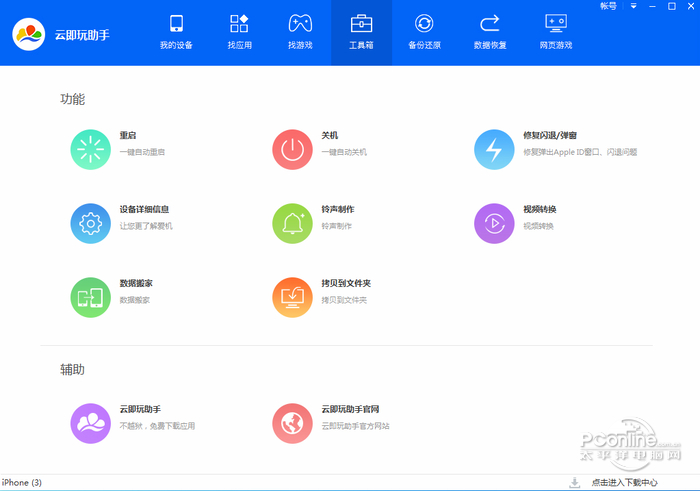The width and height of the screenshot is (700, 491).
Task: Click the blue lightning 修复闪退 icon
Action: click(494, 150)
